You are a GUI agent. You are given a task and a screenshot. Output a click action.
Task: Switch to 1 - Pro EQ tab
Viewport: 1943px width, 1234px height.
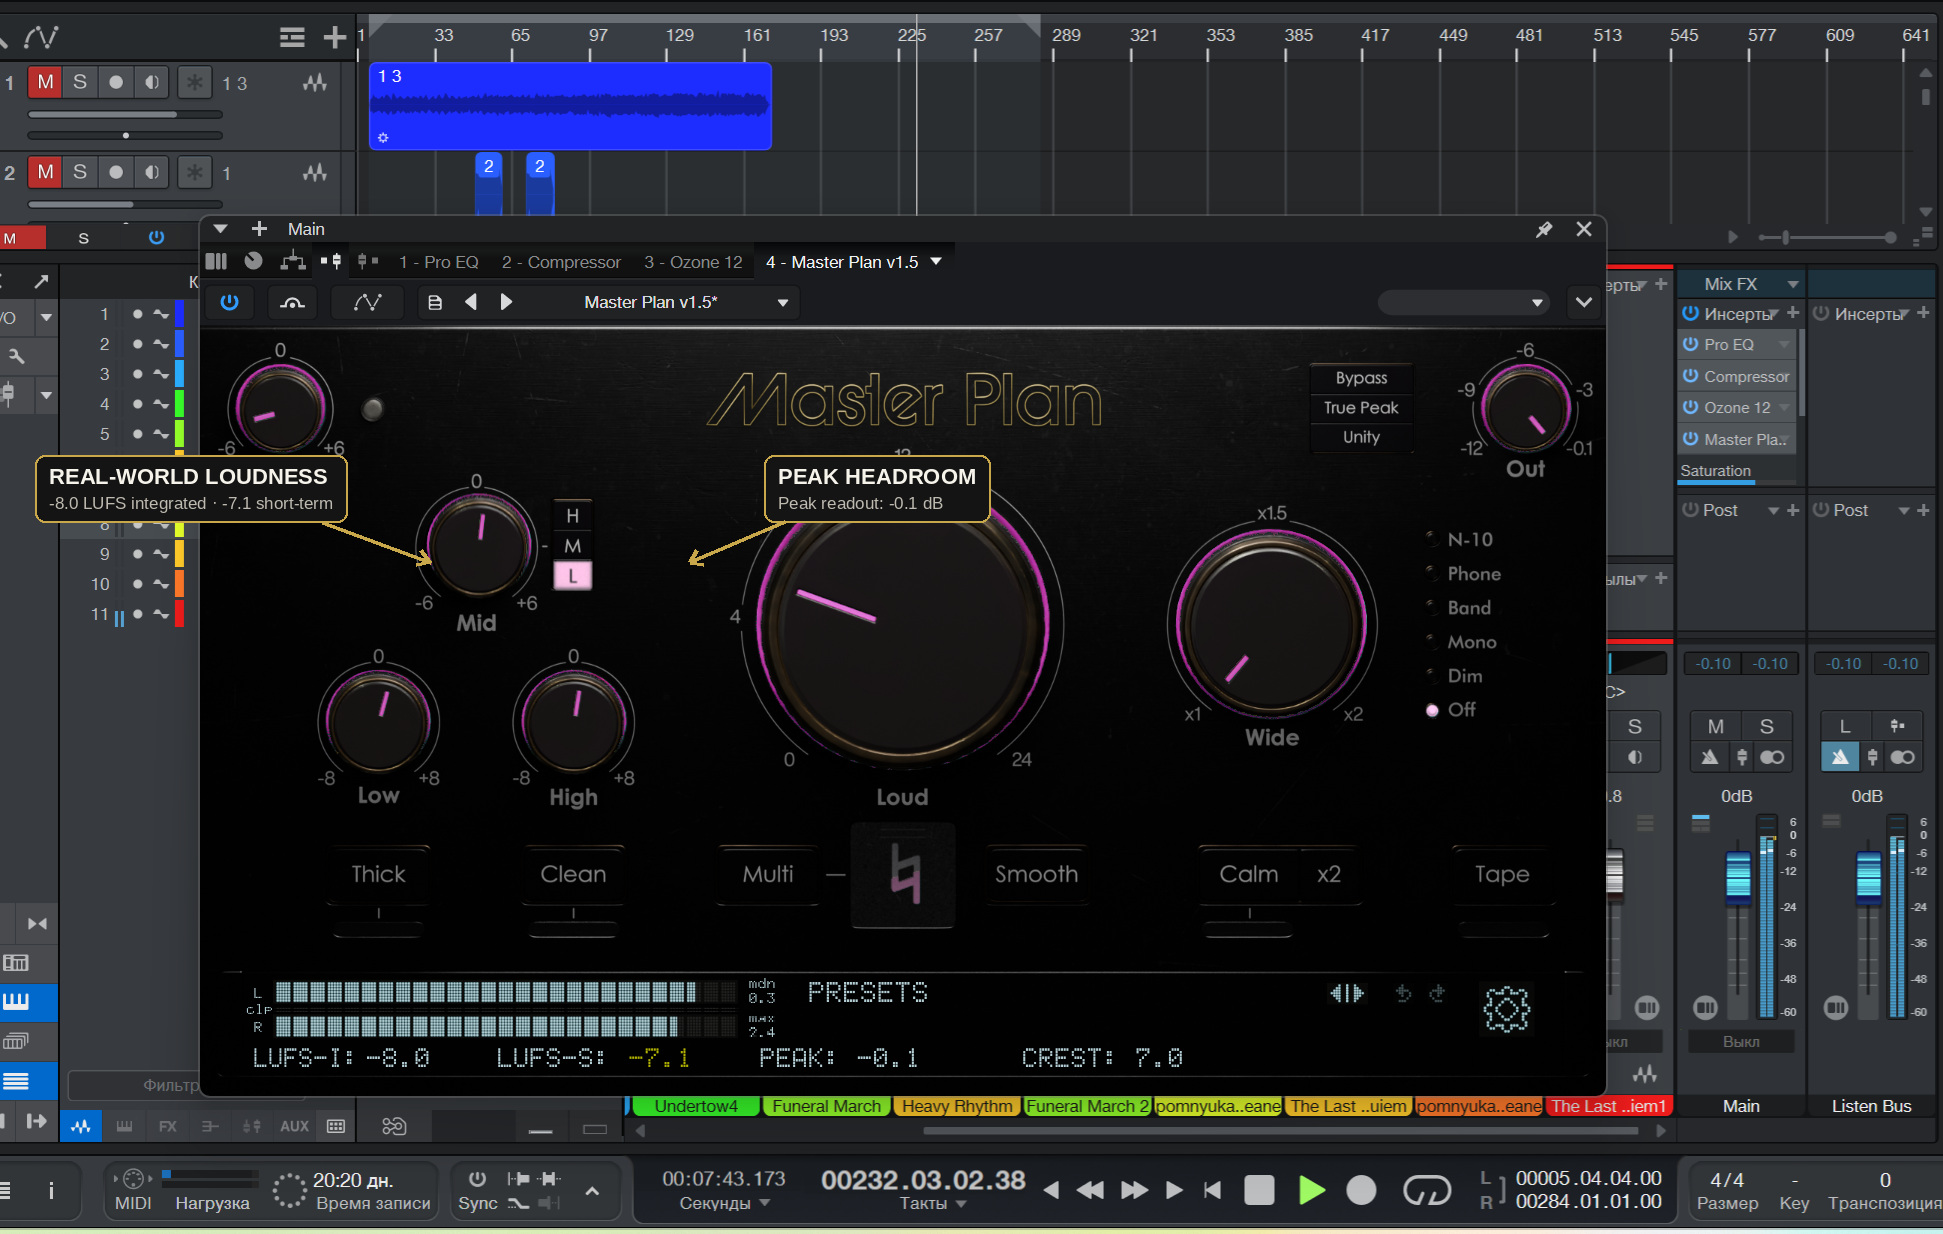(438, 262)
